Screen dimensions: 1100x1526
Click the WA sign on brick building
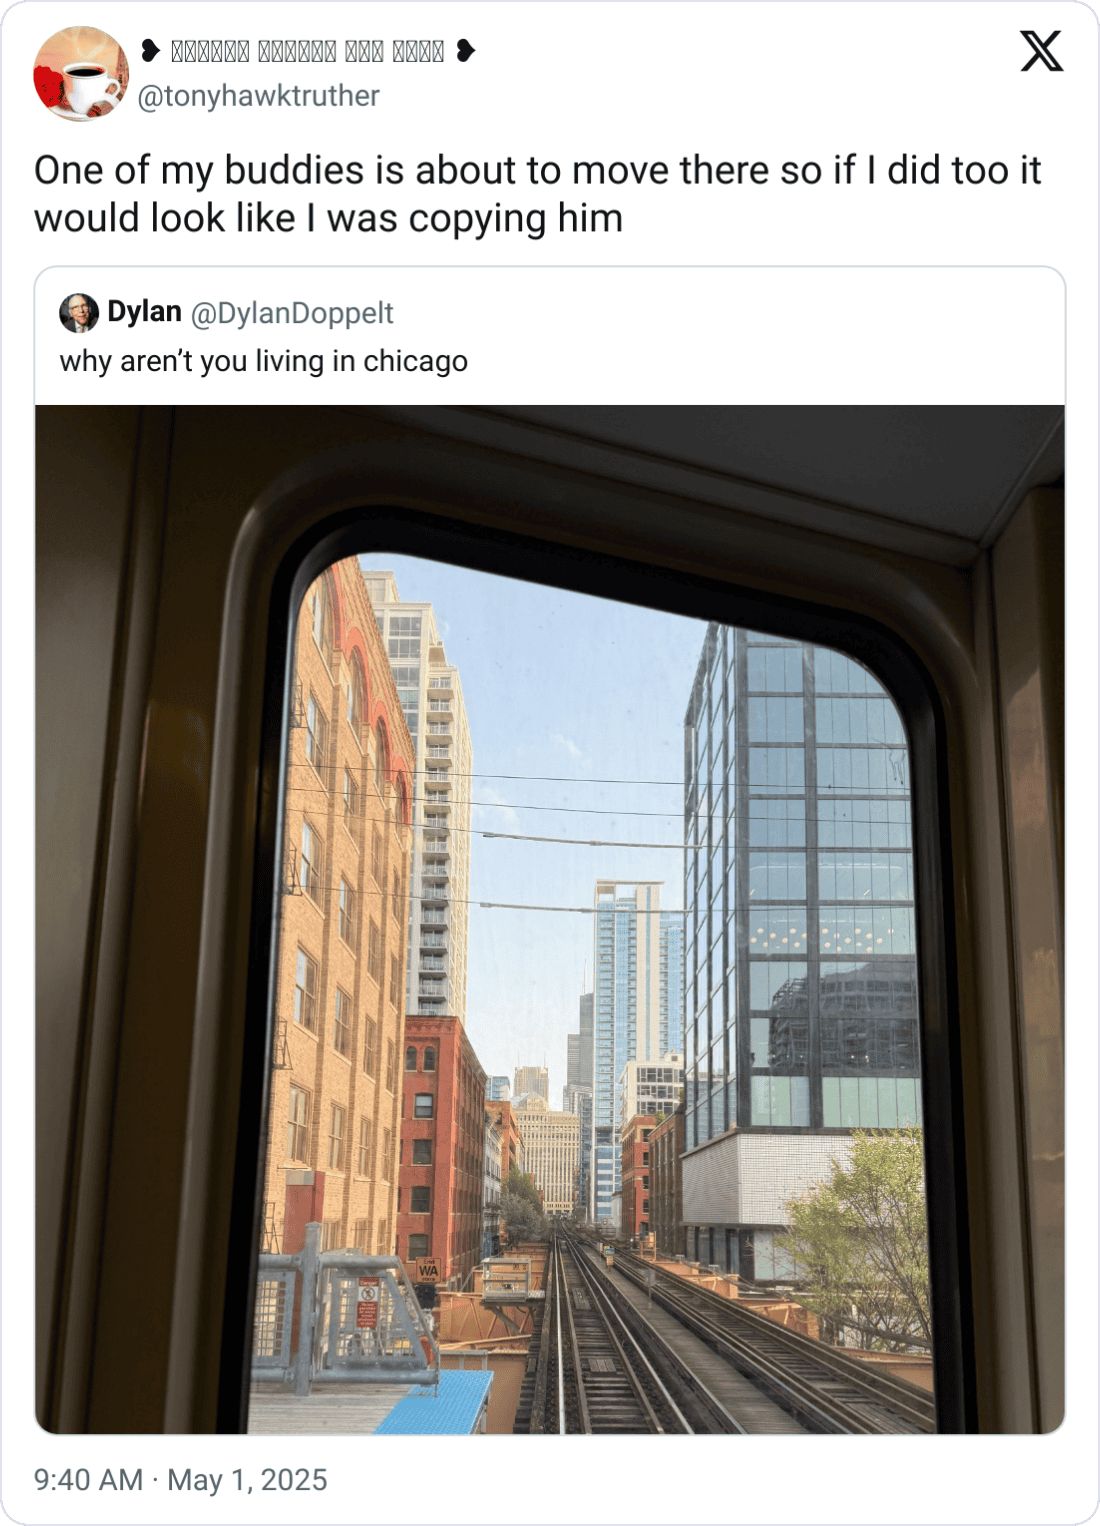[428, 1270]
